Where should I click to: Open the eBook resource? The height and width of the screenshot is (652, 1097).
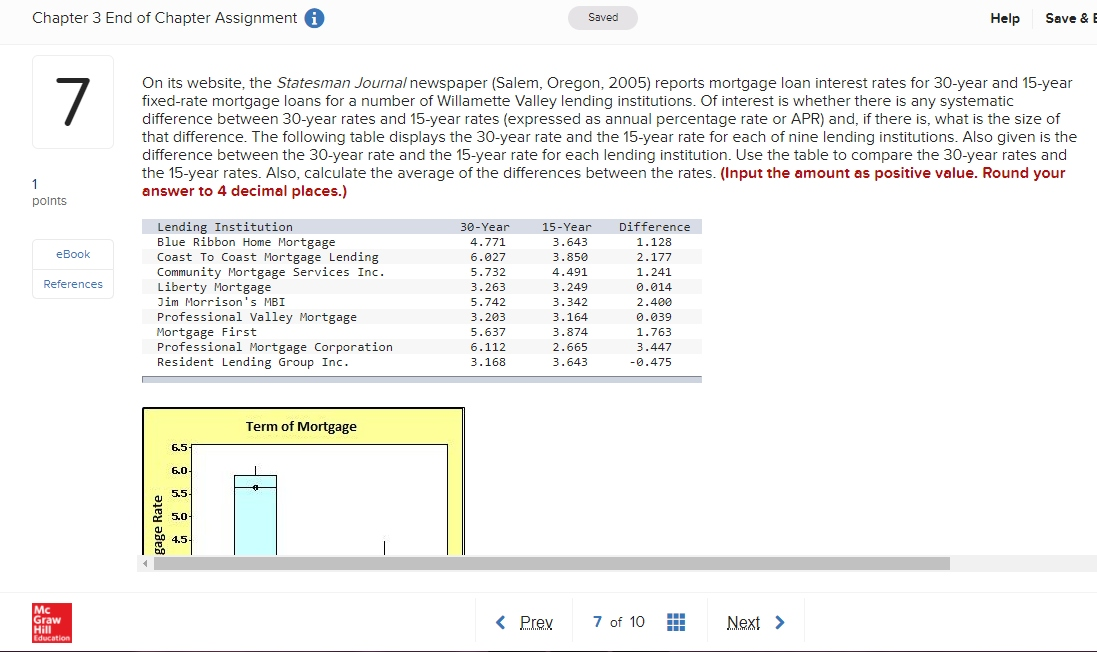tap(73, 254)
